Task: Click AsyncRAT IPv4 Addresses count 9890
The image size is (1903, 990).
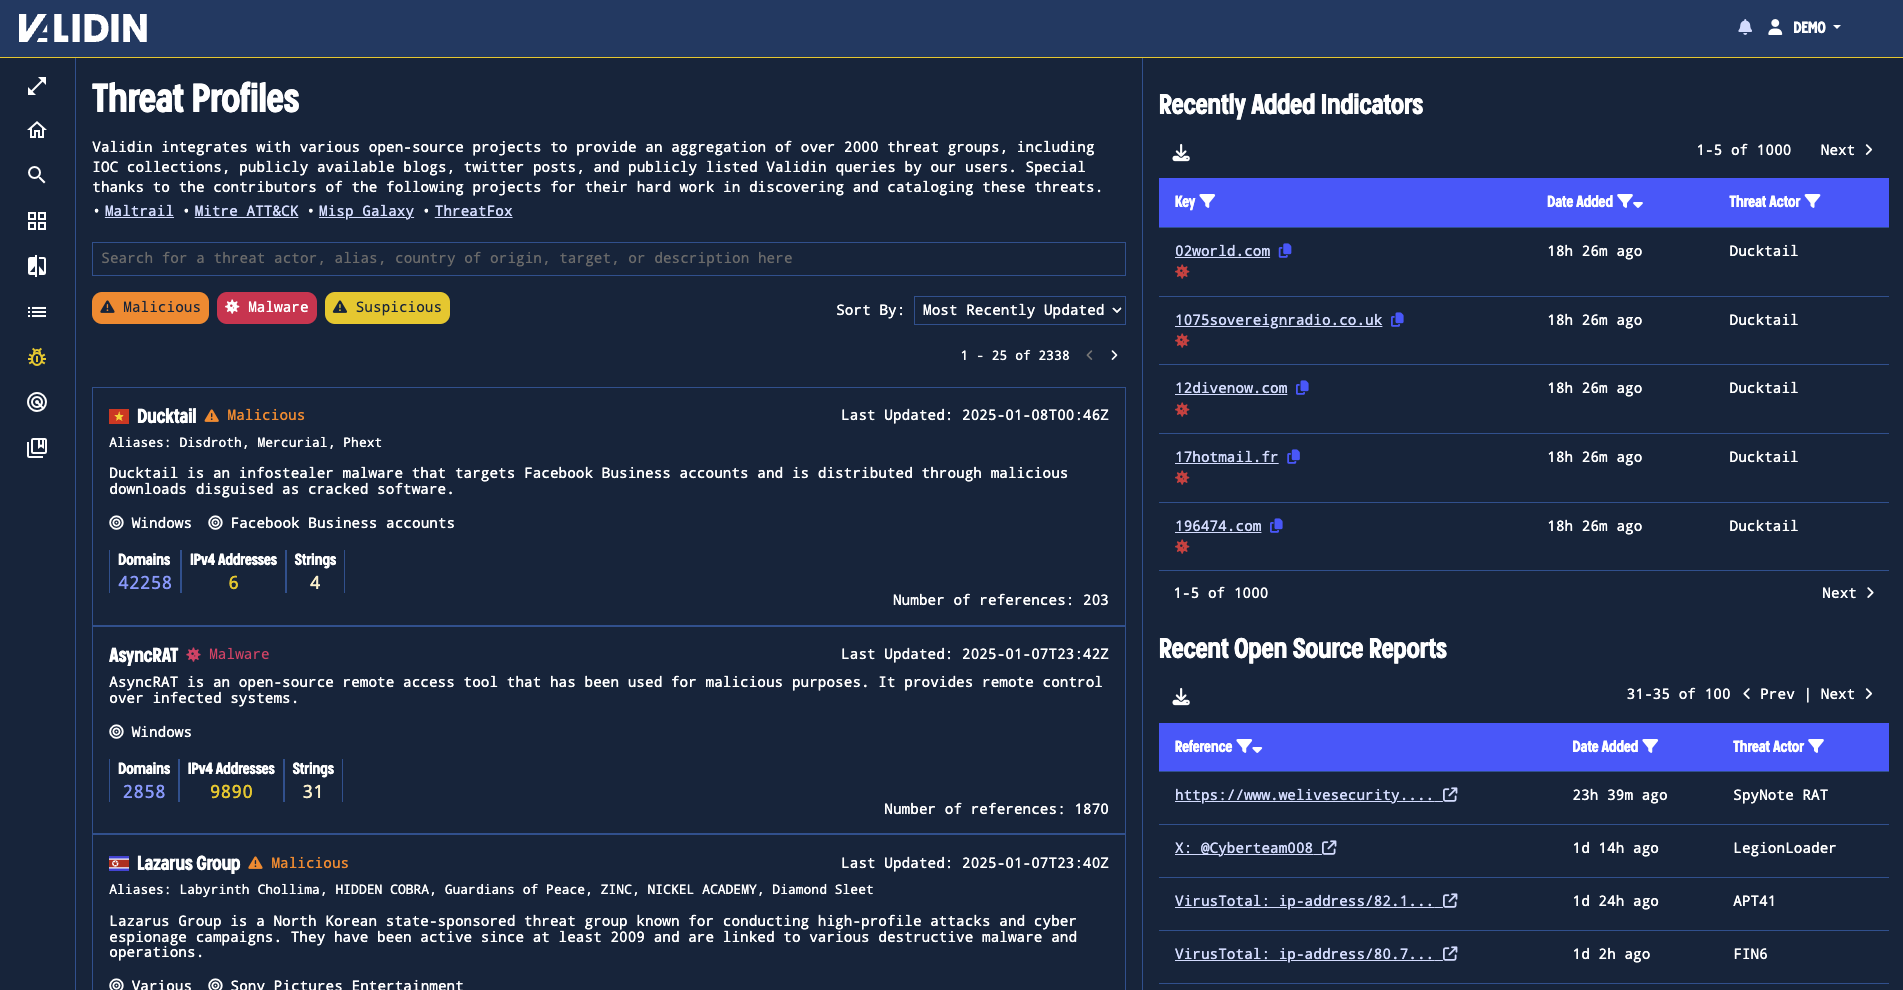Action: tap(231, 792)
